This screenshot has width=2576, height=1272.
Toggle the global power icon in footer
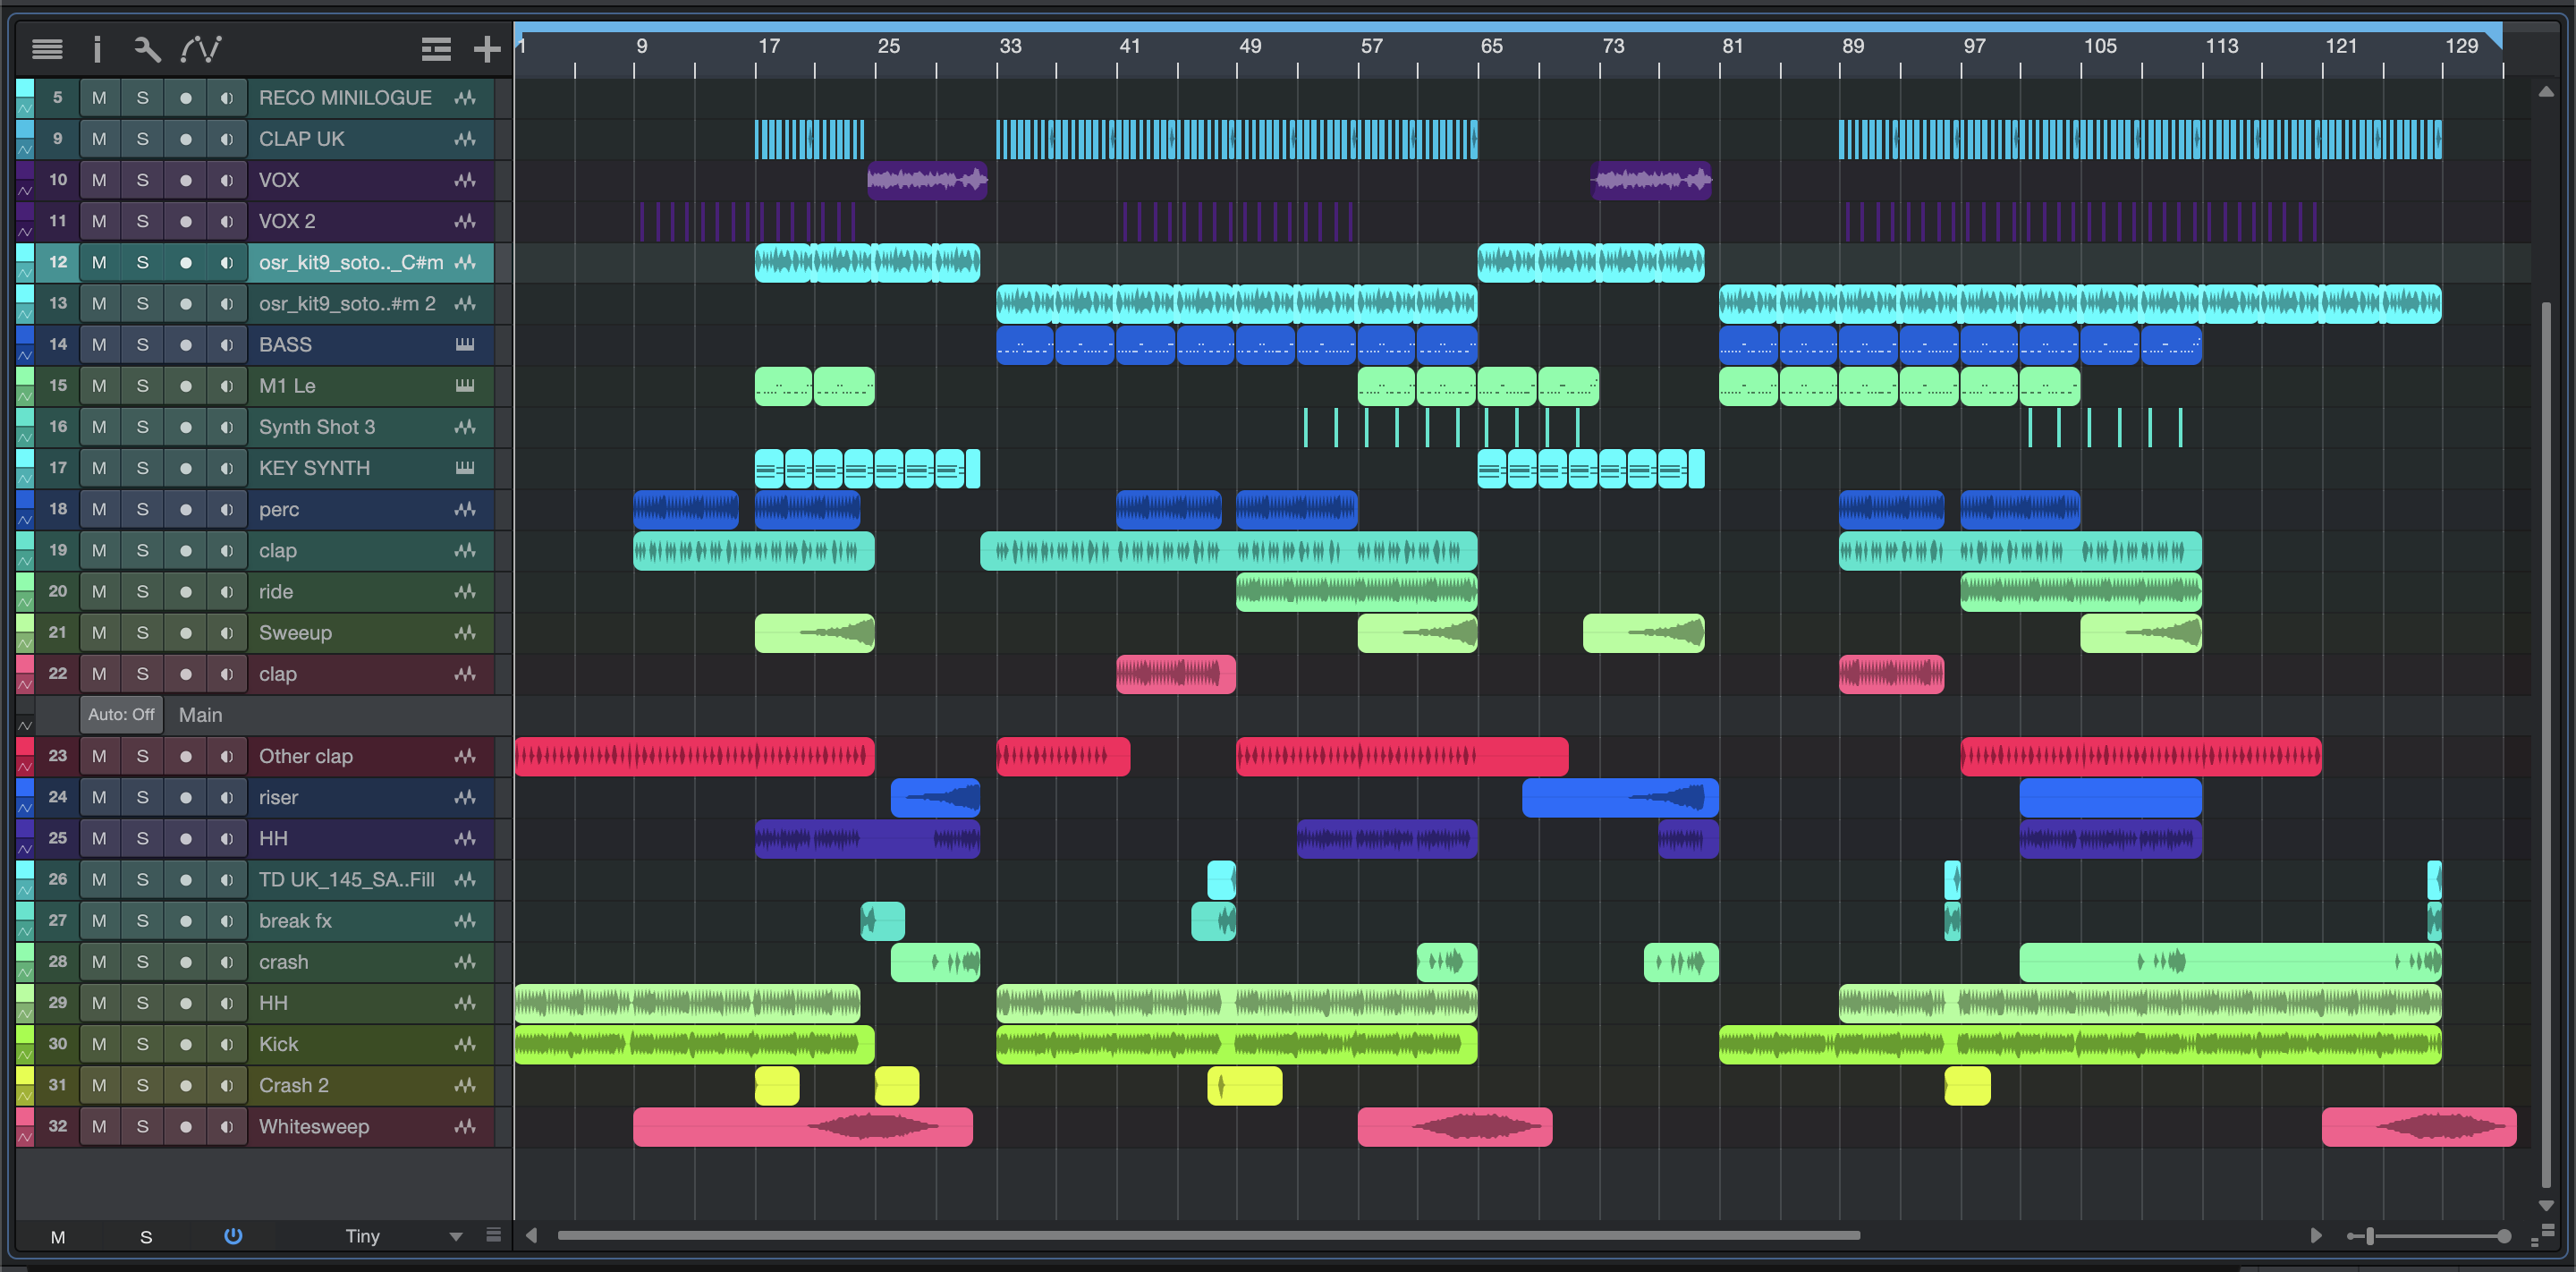233,1236
